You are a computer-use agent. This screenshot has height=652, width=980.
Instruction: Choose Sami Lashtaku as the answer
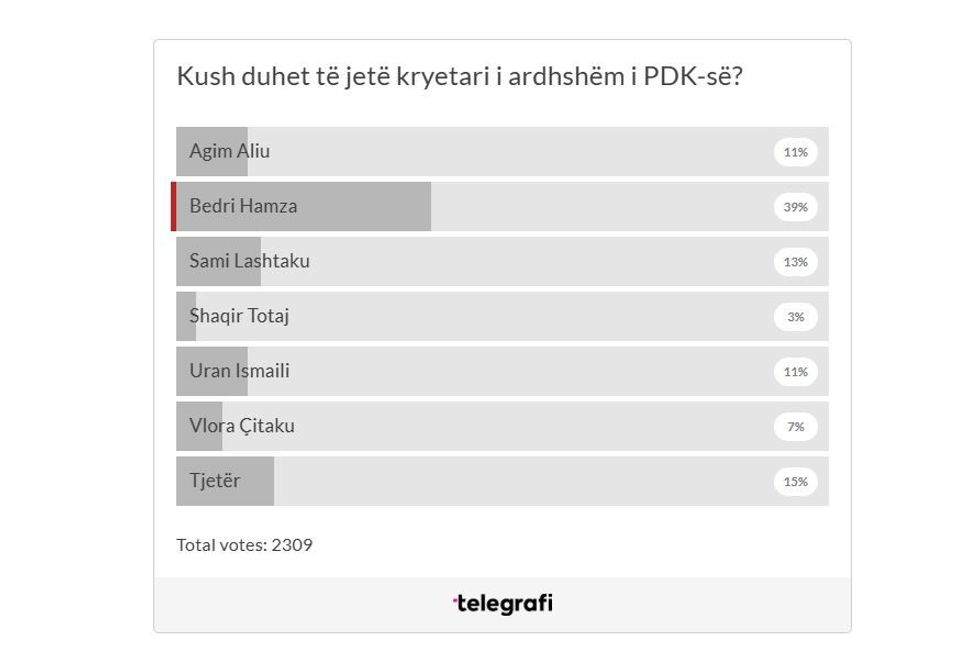(249, 262)
